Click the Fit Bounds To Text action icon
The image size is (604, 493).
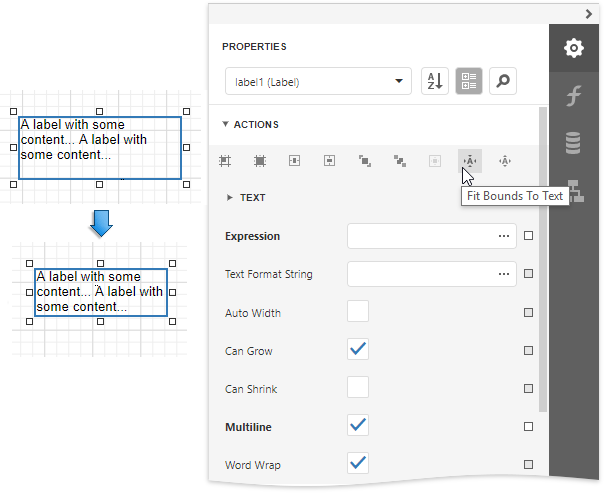469,160
